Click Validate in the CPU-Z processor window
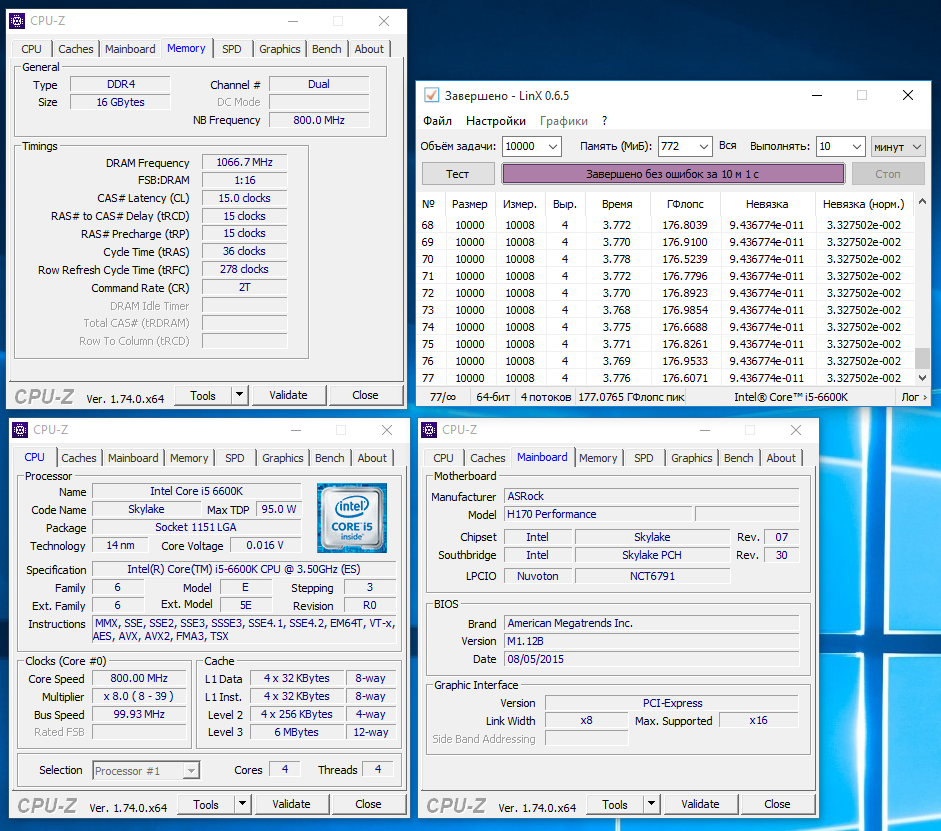The height and width of the screenshot is (831, 941). point(291,804)
